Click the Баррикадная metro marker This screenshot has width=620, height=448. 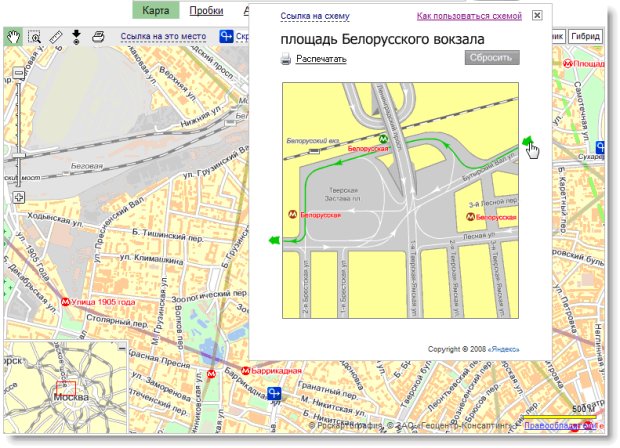(246, 371)
